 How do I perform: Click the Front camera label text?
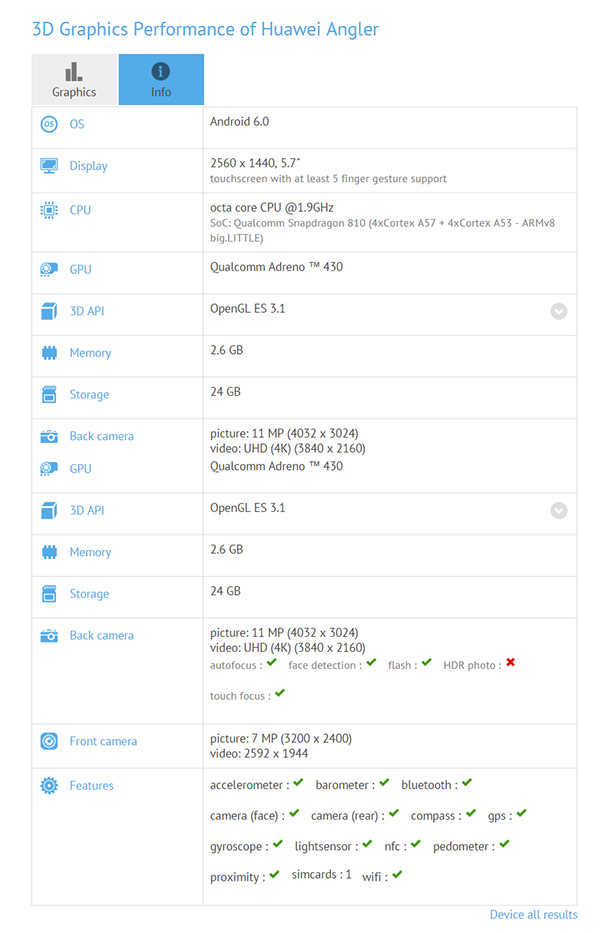[103, 742]
